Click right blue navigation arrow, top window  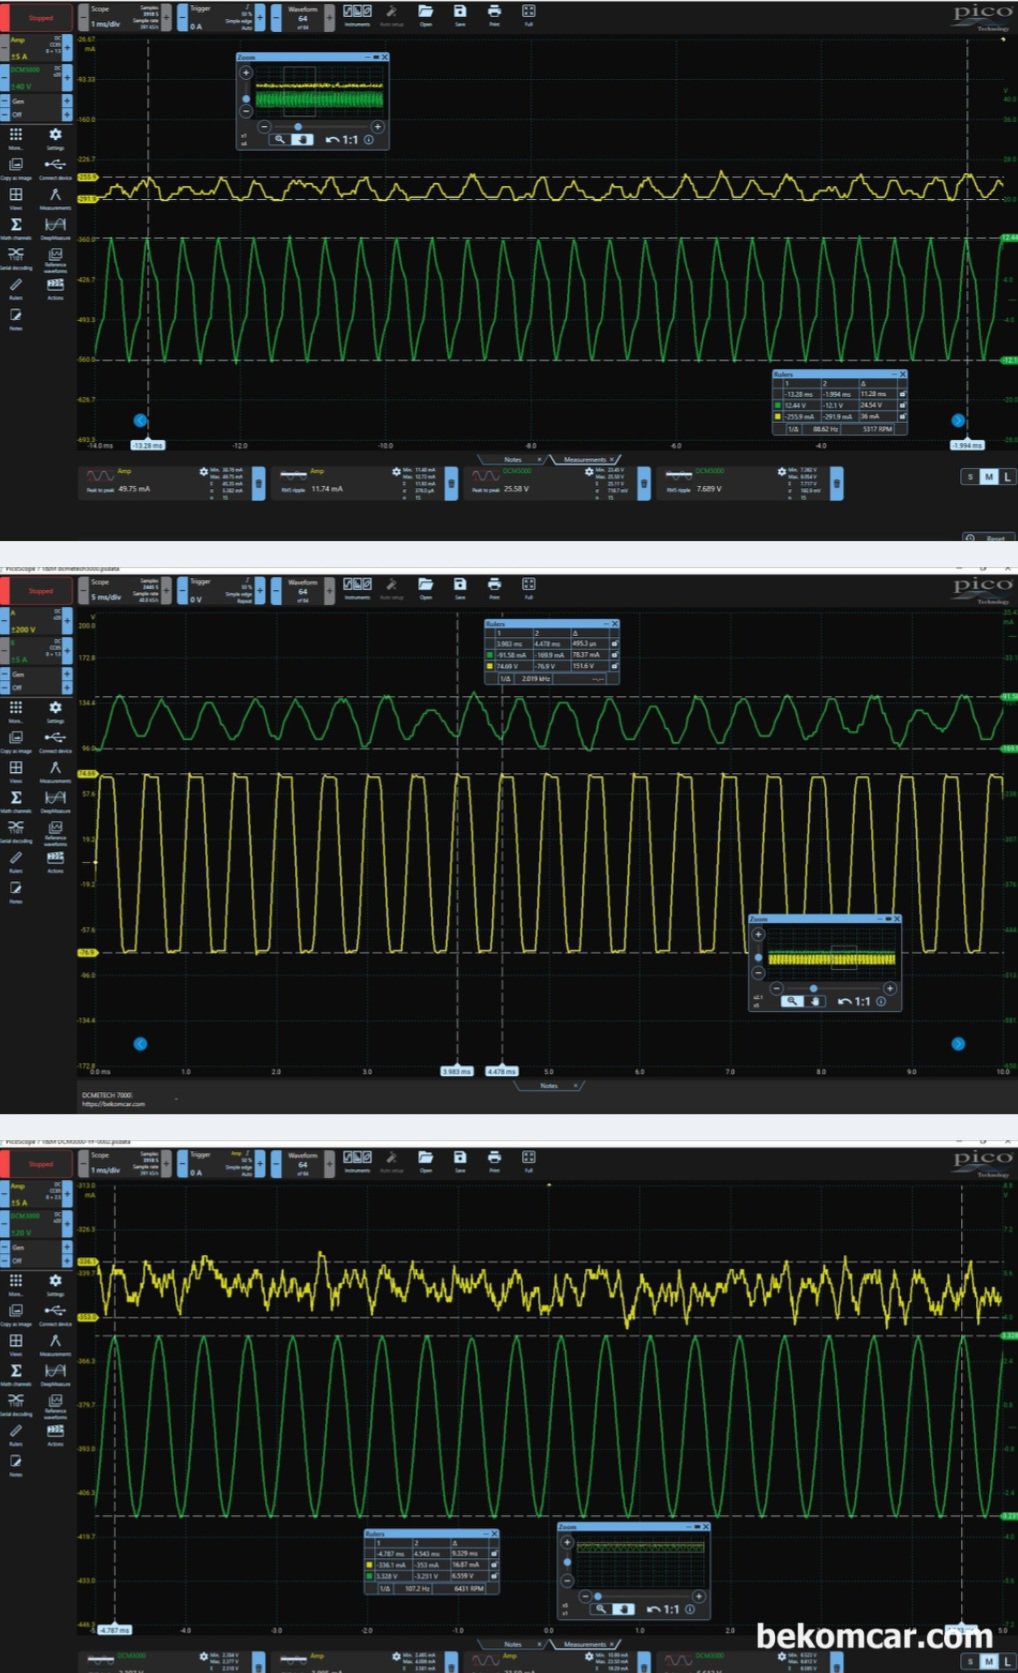coord(958,420)
